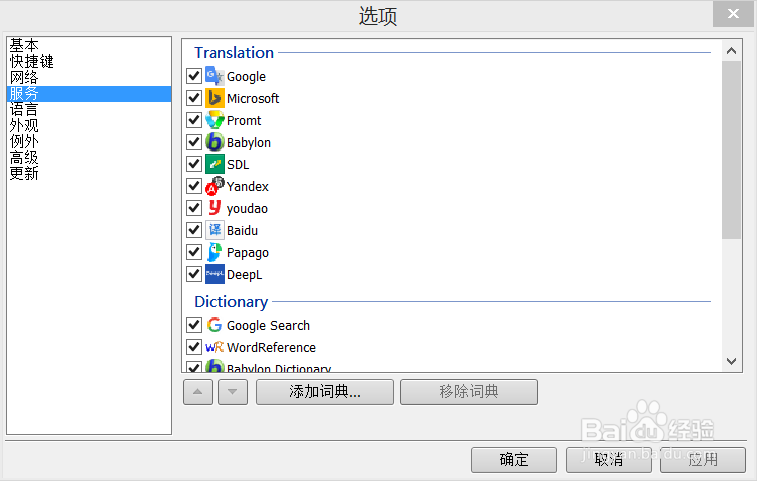Click the Google Search dictionary icon
The width and height of the screenshot is (757, 481).
point(215,325)
